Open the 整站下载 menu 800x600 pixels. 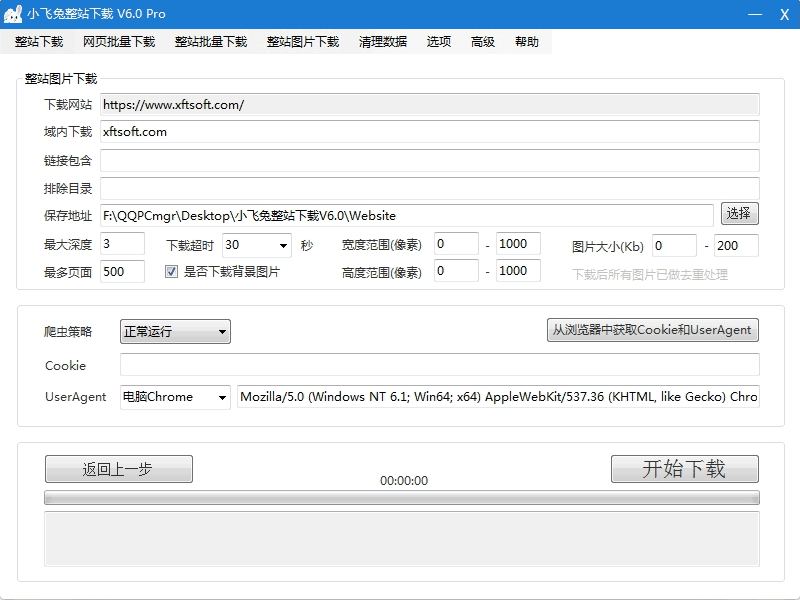tap(39, 42)
